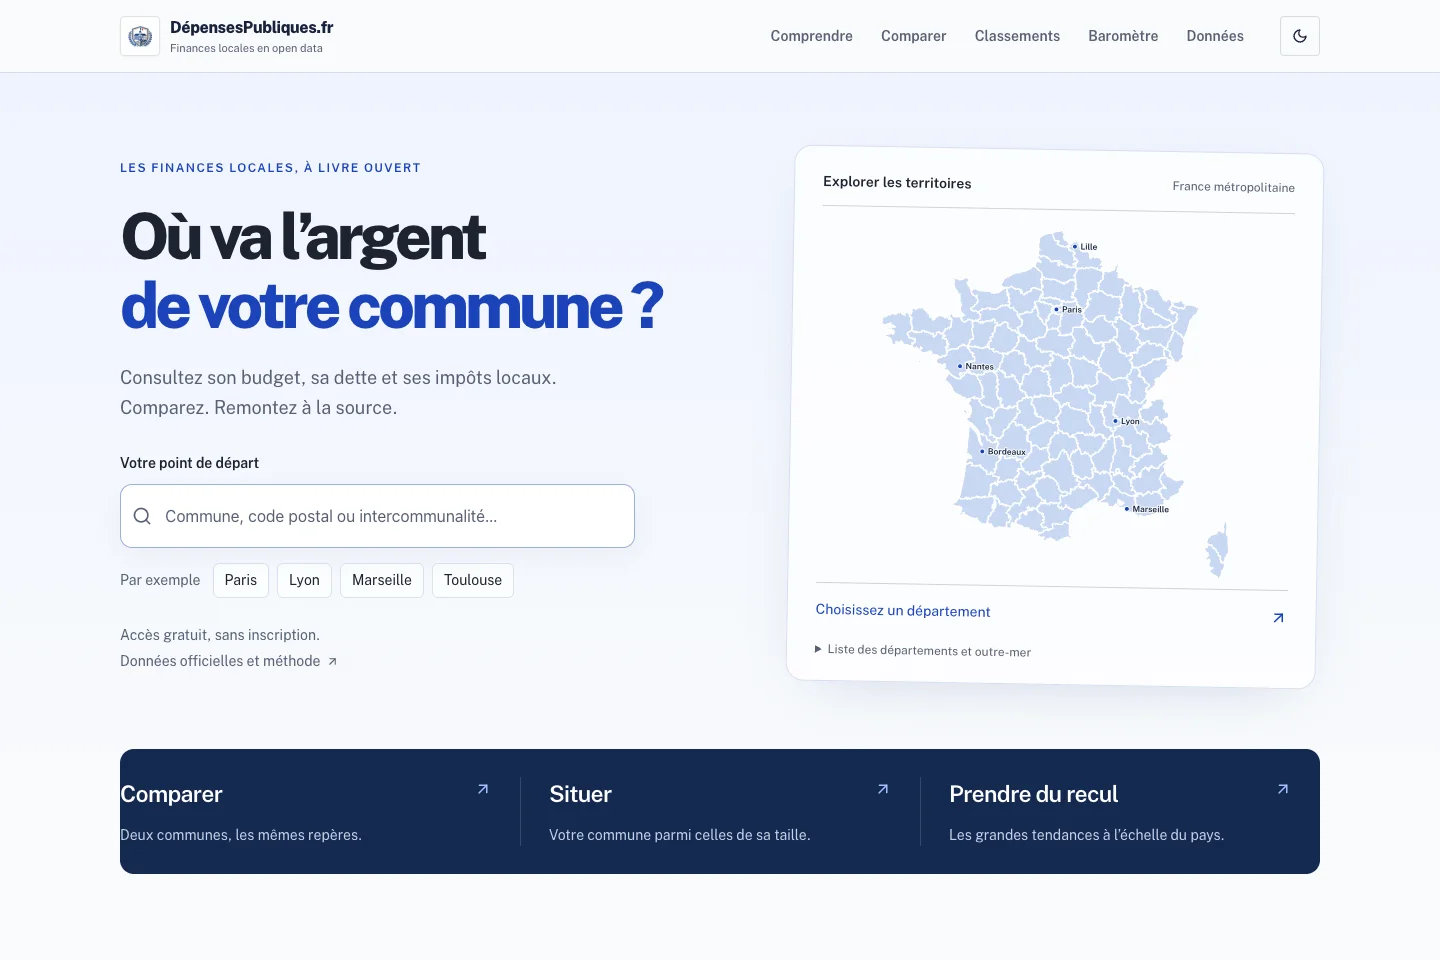This screenshot has height=960, width=1440.
Task: Click the arrow icon next to Données officielles
Action: coord(333,661)
